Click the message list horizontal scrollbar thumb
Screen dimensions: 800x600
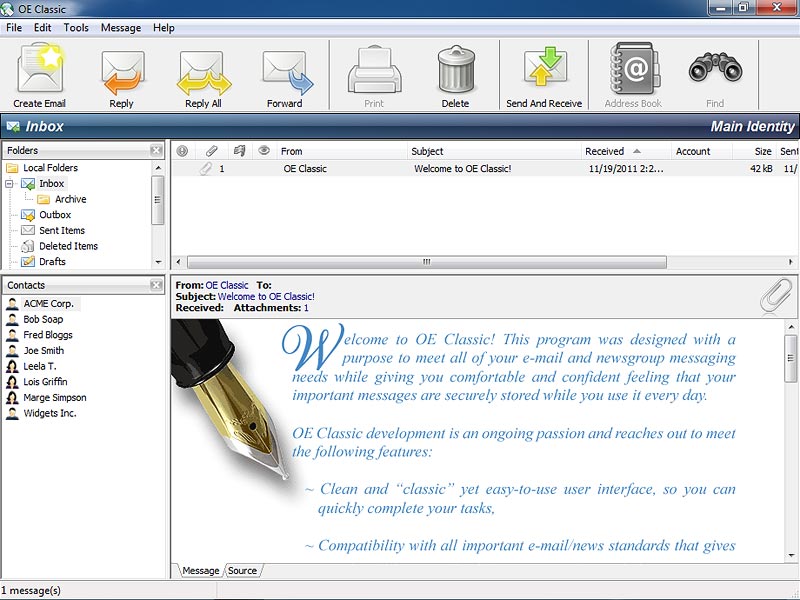[x=427, y=262]
